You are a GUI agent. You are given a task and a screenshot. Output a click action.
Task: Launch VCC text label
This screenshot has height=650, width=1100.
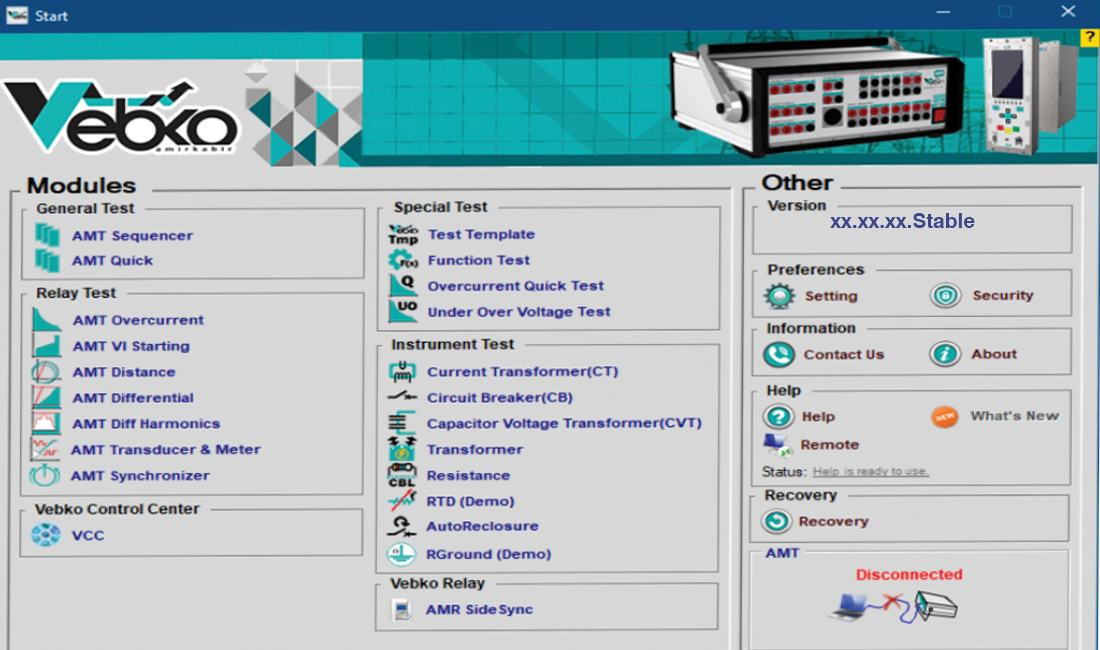pos(88,535)
